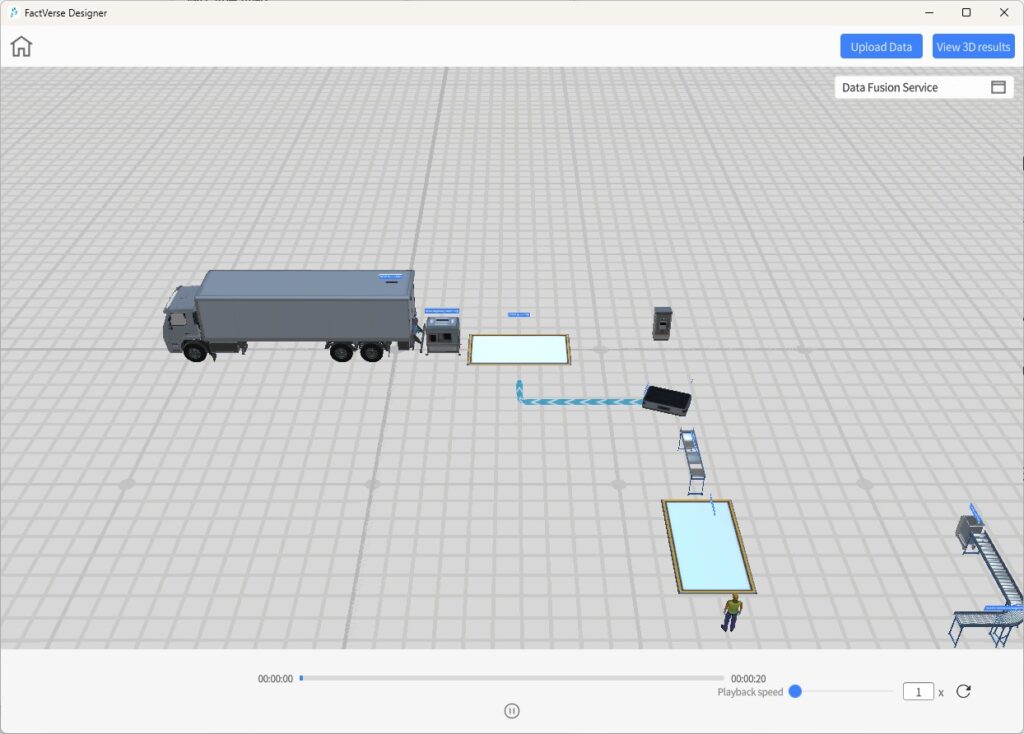Select the black AGV vehicle
Screen dimensions: 1024x734
[x=668, y=400]
